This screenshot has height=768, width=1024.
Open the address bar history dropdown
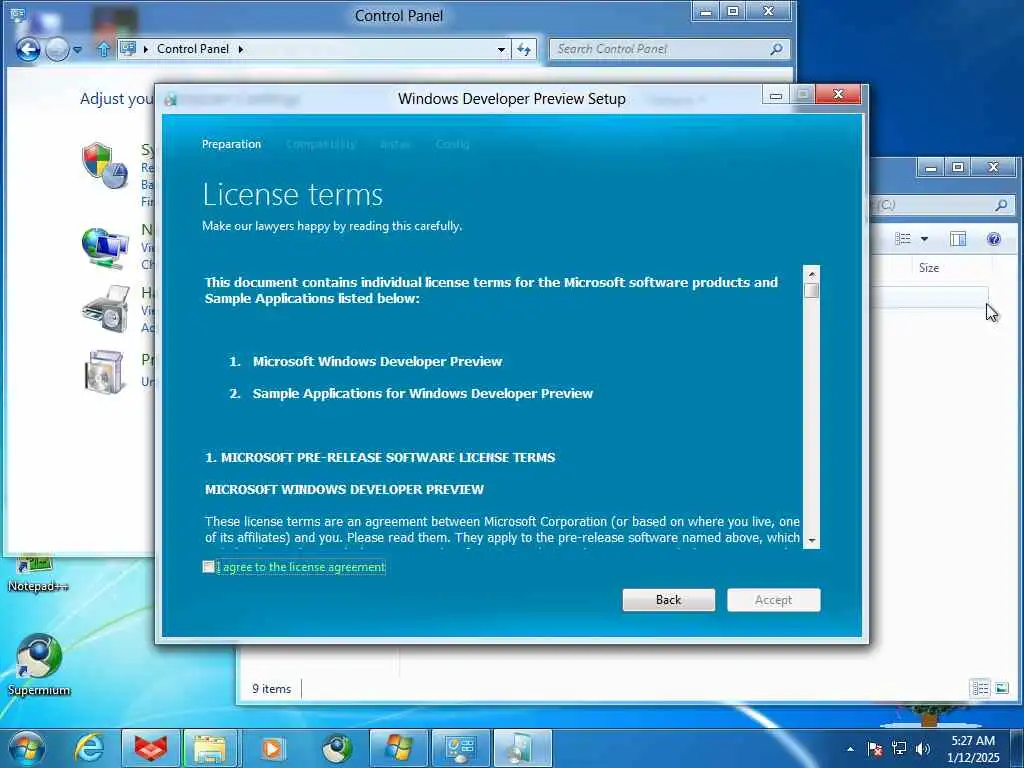click(501, 49)
